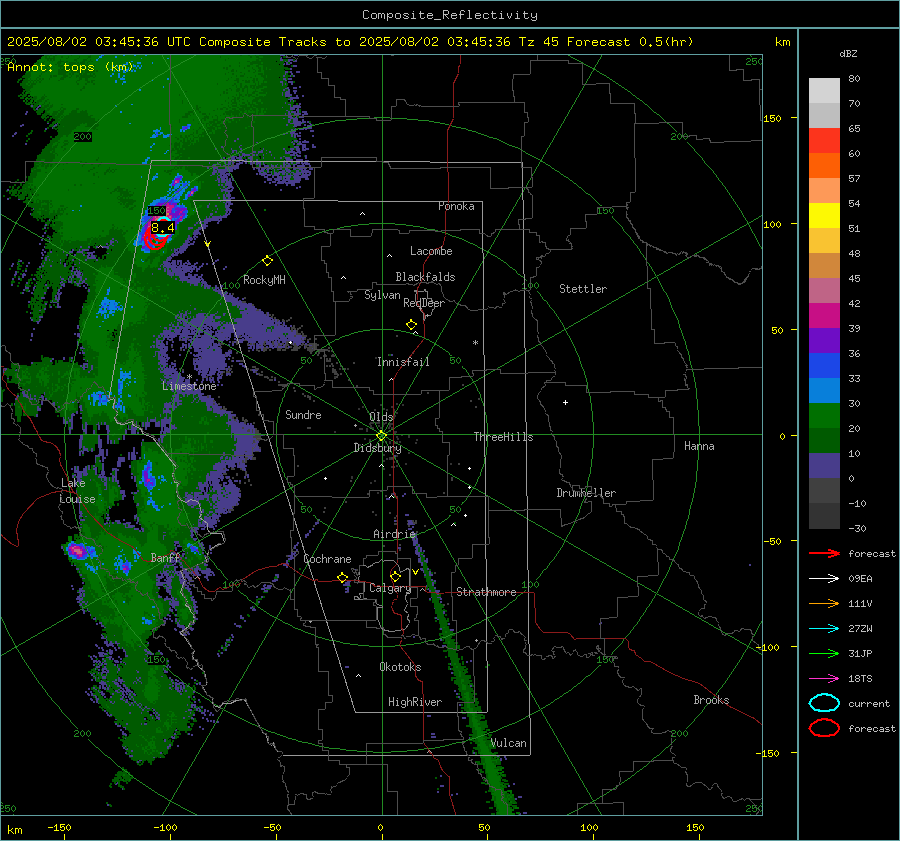Click the white plus marker west of Hanna
900x841 pixels.
565,402
